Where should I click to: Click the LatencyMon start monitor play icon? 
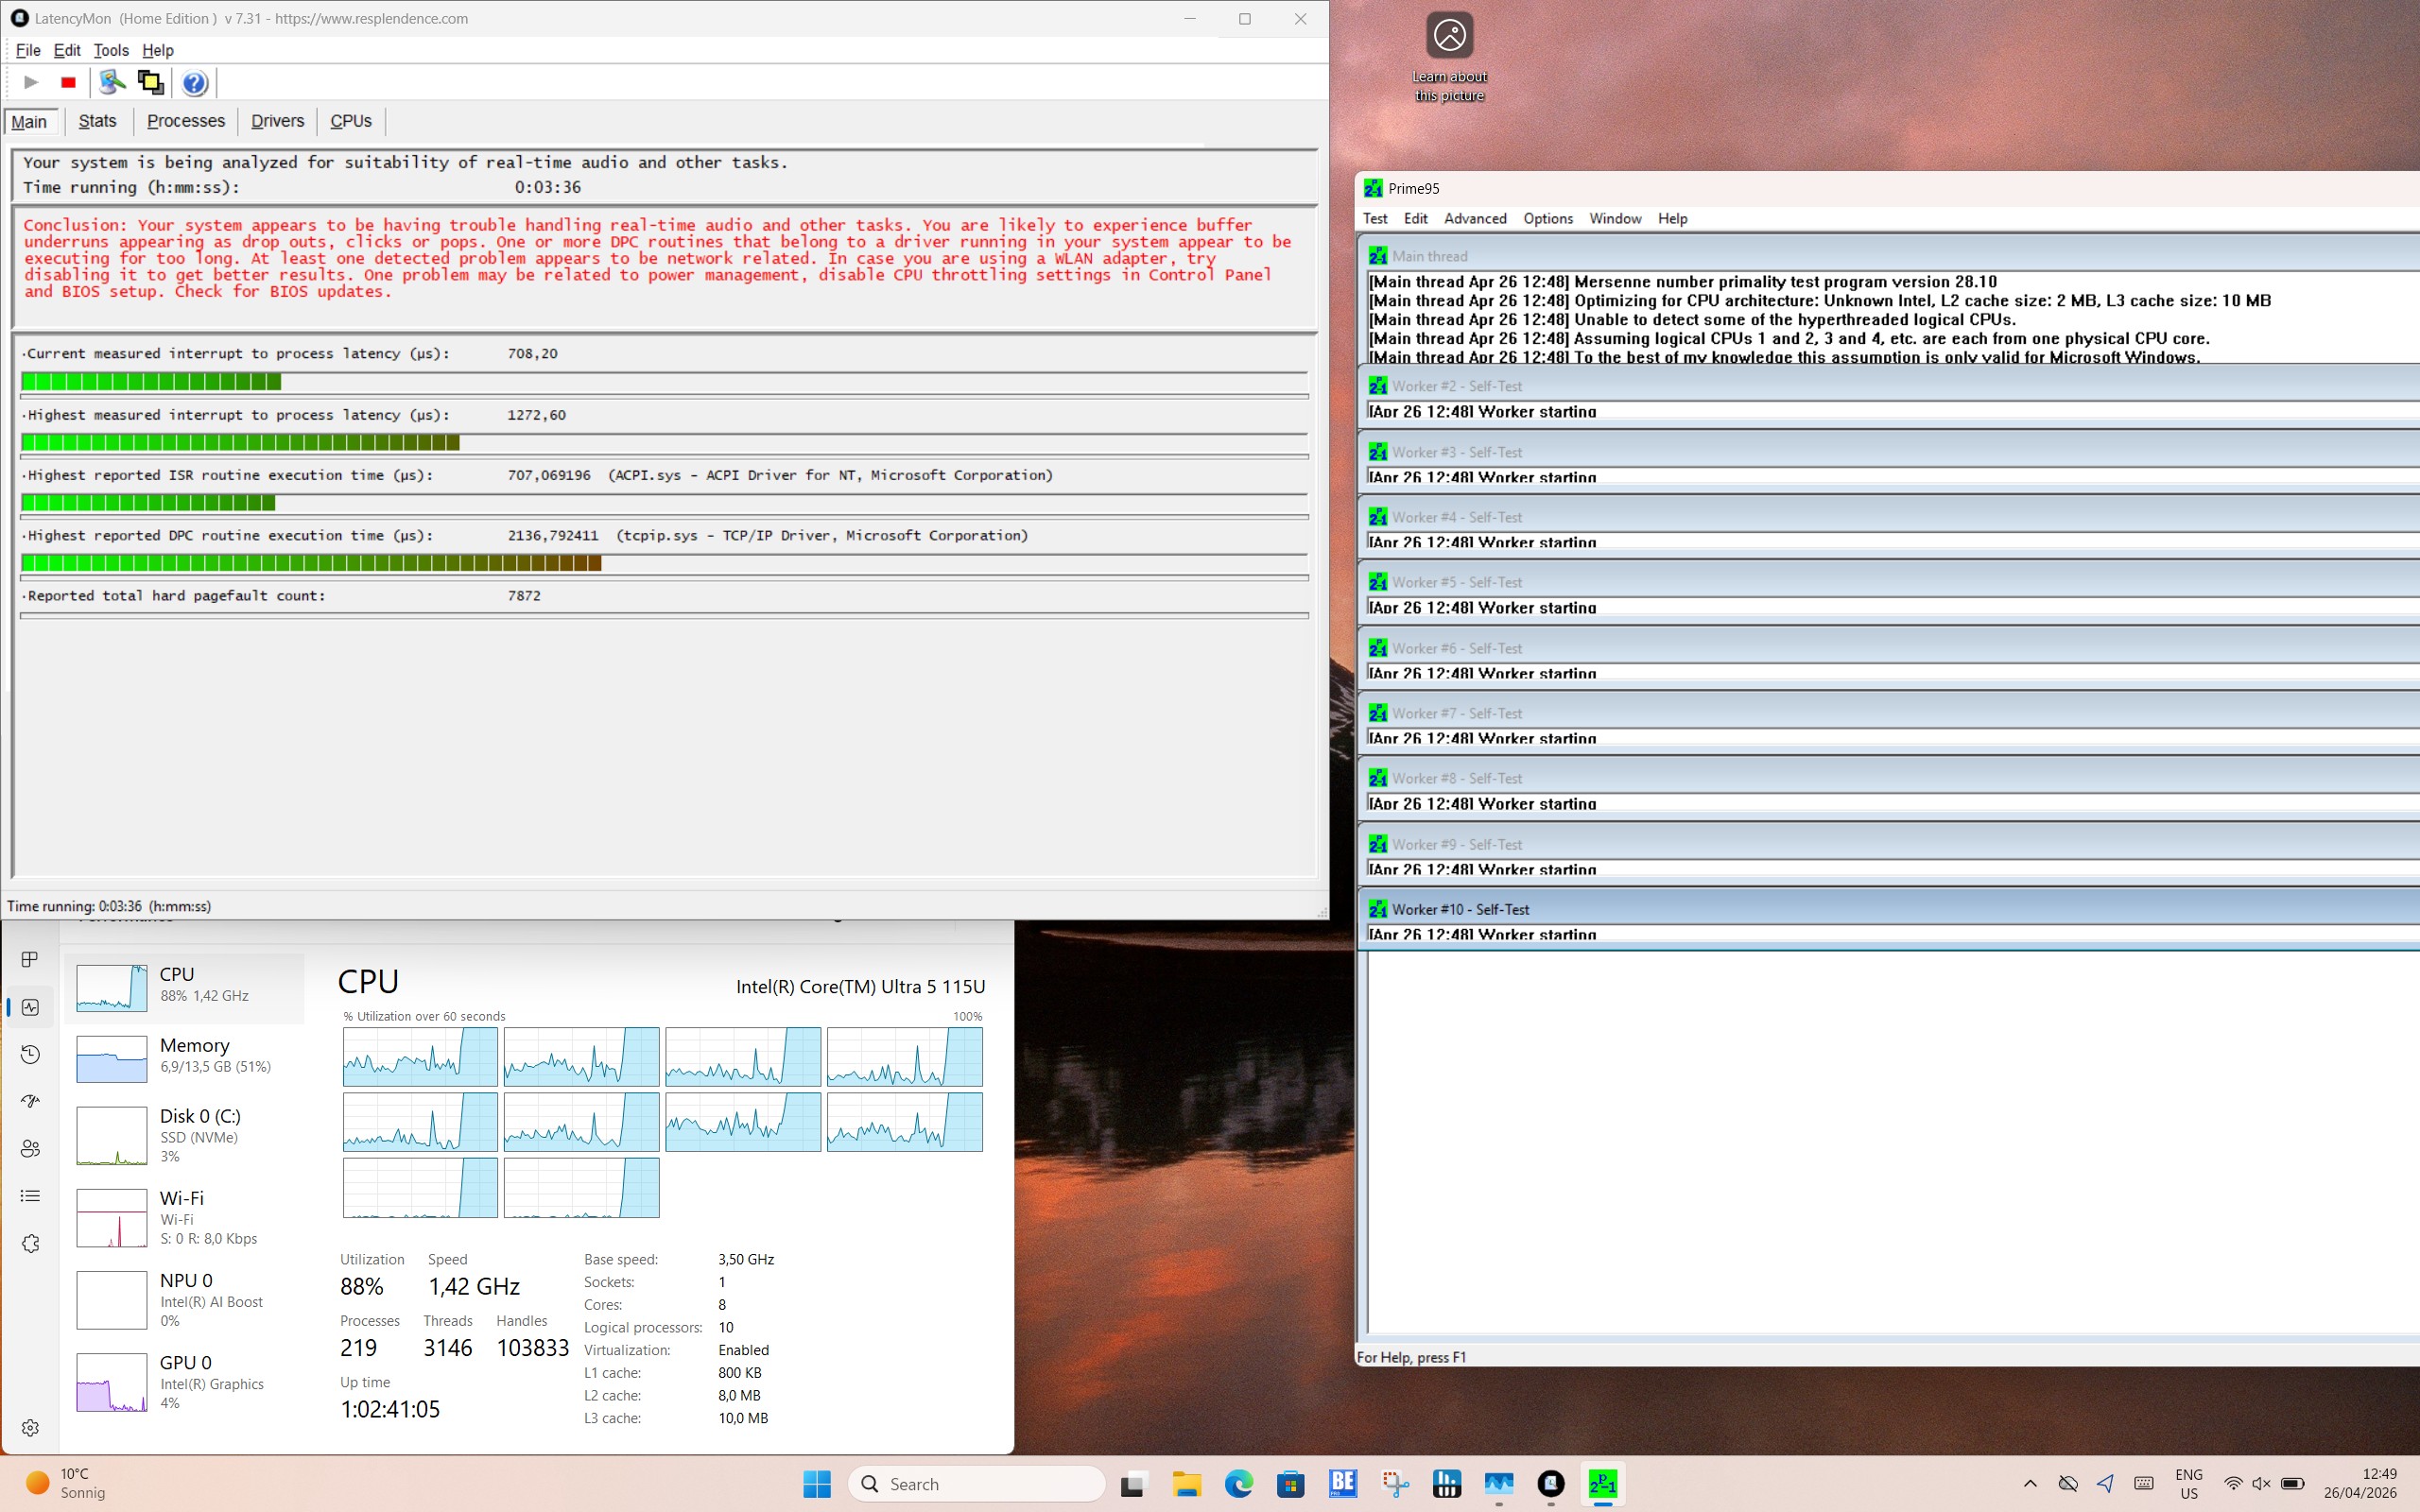pyautogui.click(x=31, y=83)
